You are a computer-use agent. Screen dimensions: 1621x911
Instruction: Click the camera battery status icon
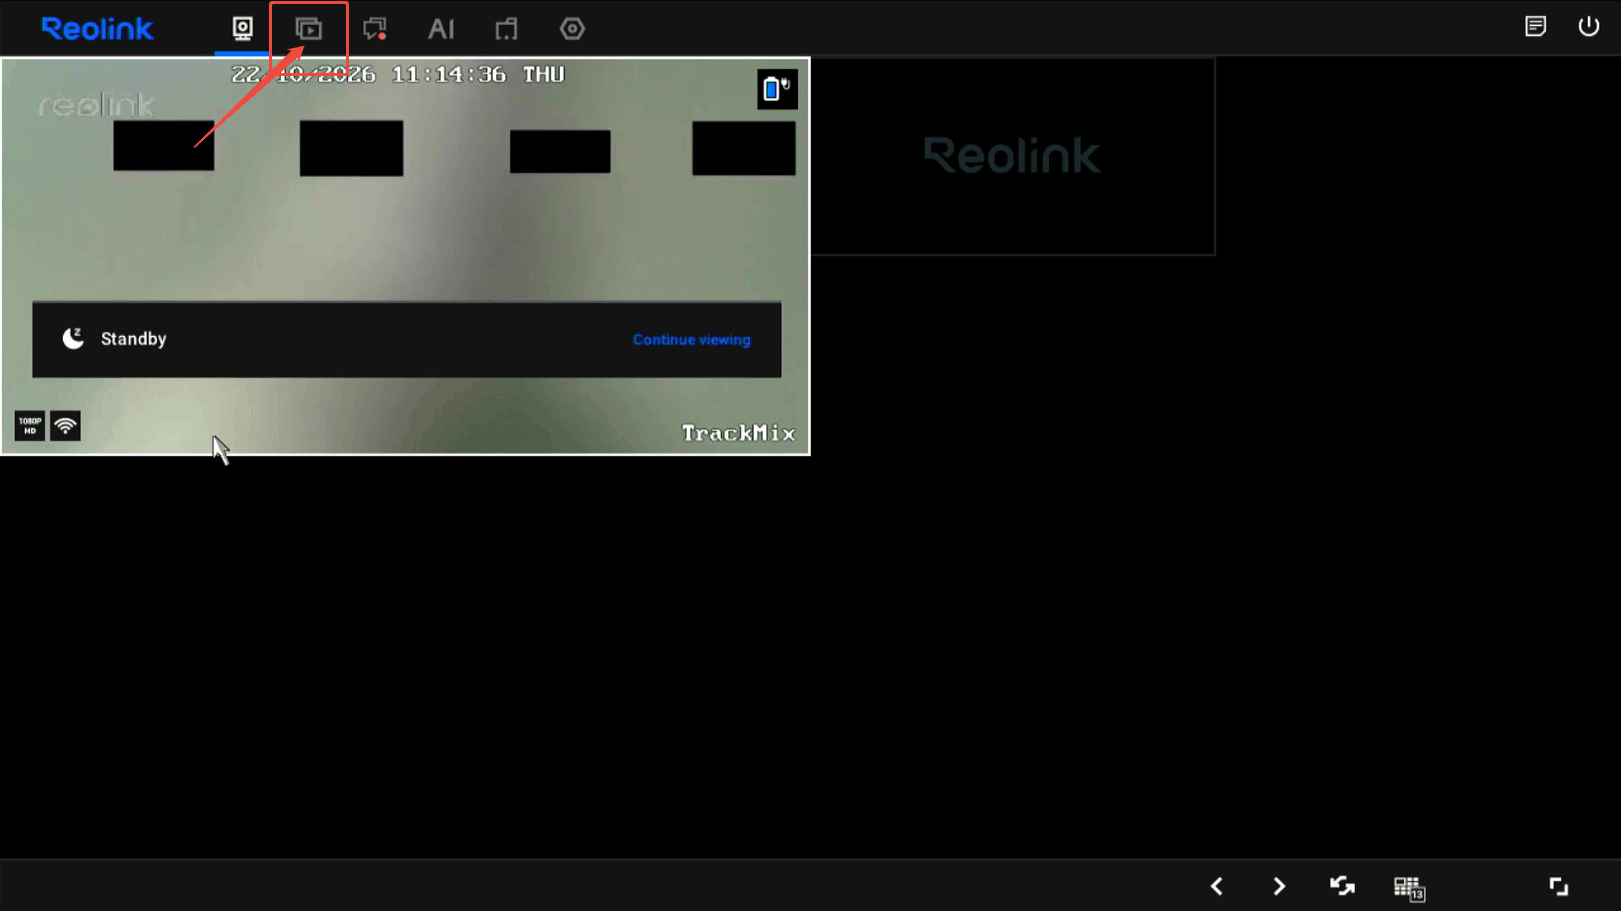point(777,89)
